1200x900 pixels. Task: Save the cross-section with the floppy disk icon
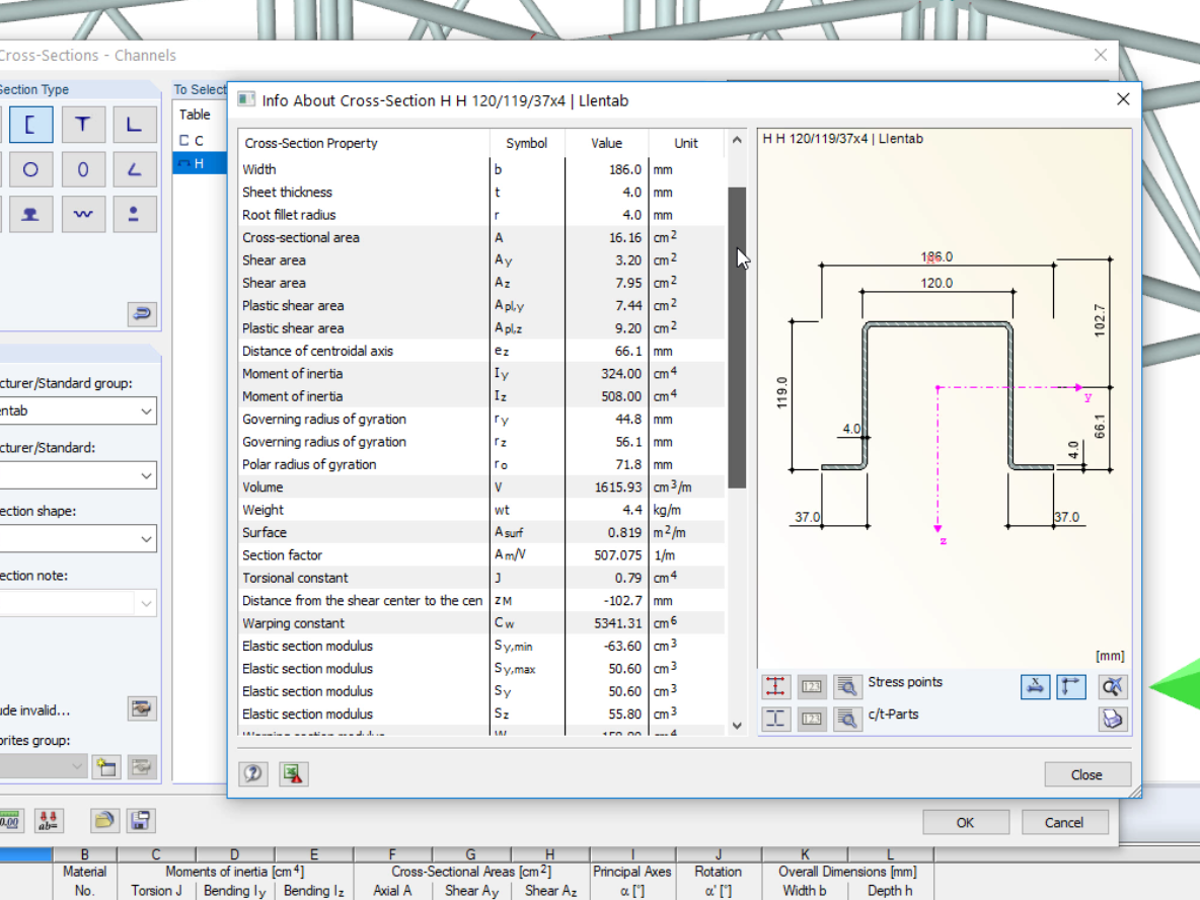(x=140, y=821)
